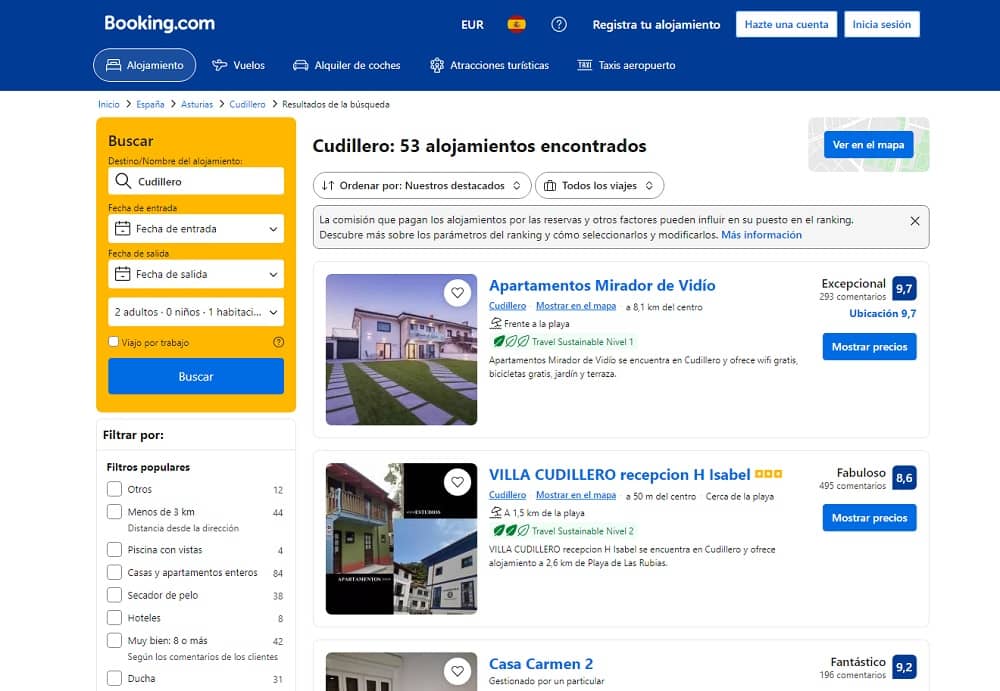Go to the Alquiler de coches tab
Screen dimensions: 1000x691
(347, 65)
